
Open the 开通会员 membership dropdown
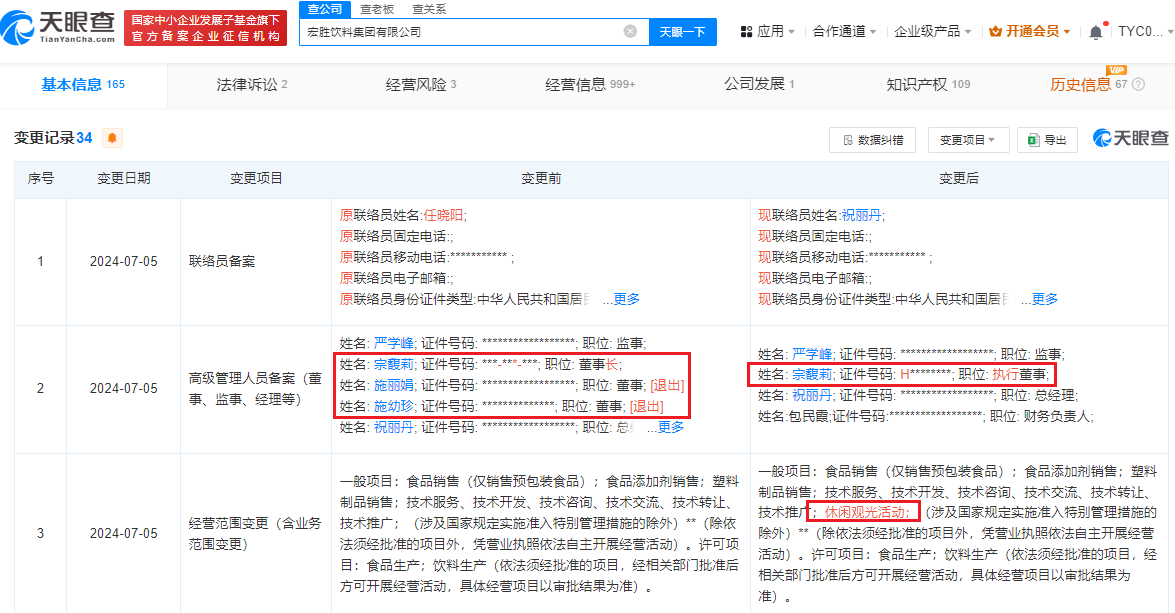1030,31
